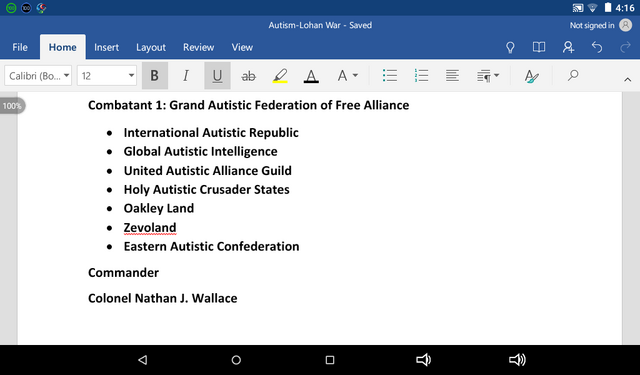The image size is (640, 375).
Task: Undo the last action
Action: (x=597, y=47)
